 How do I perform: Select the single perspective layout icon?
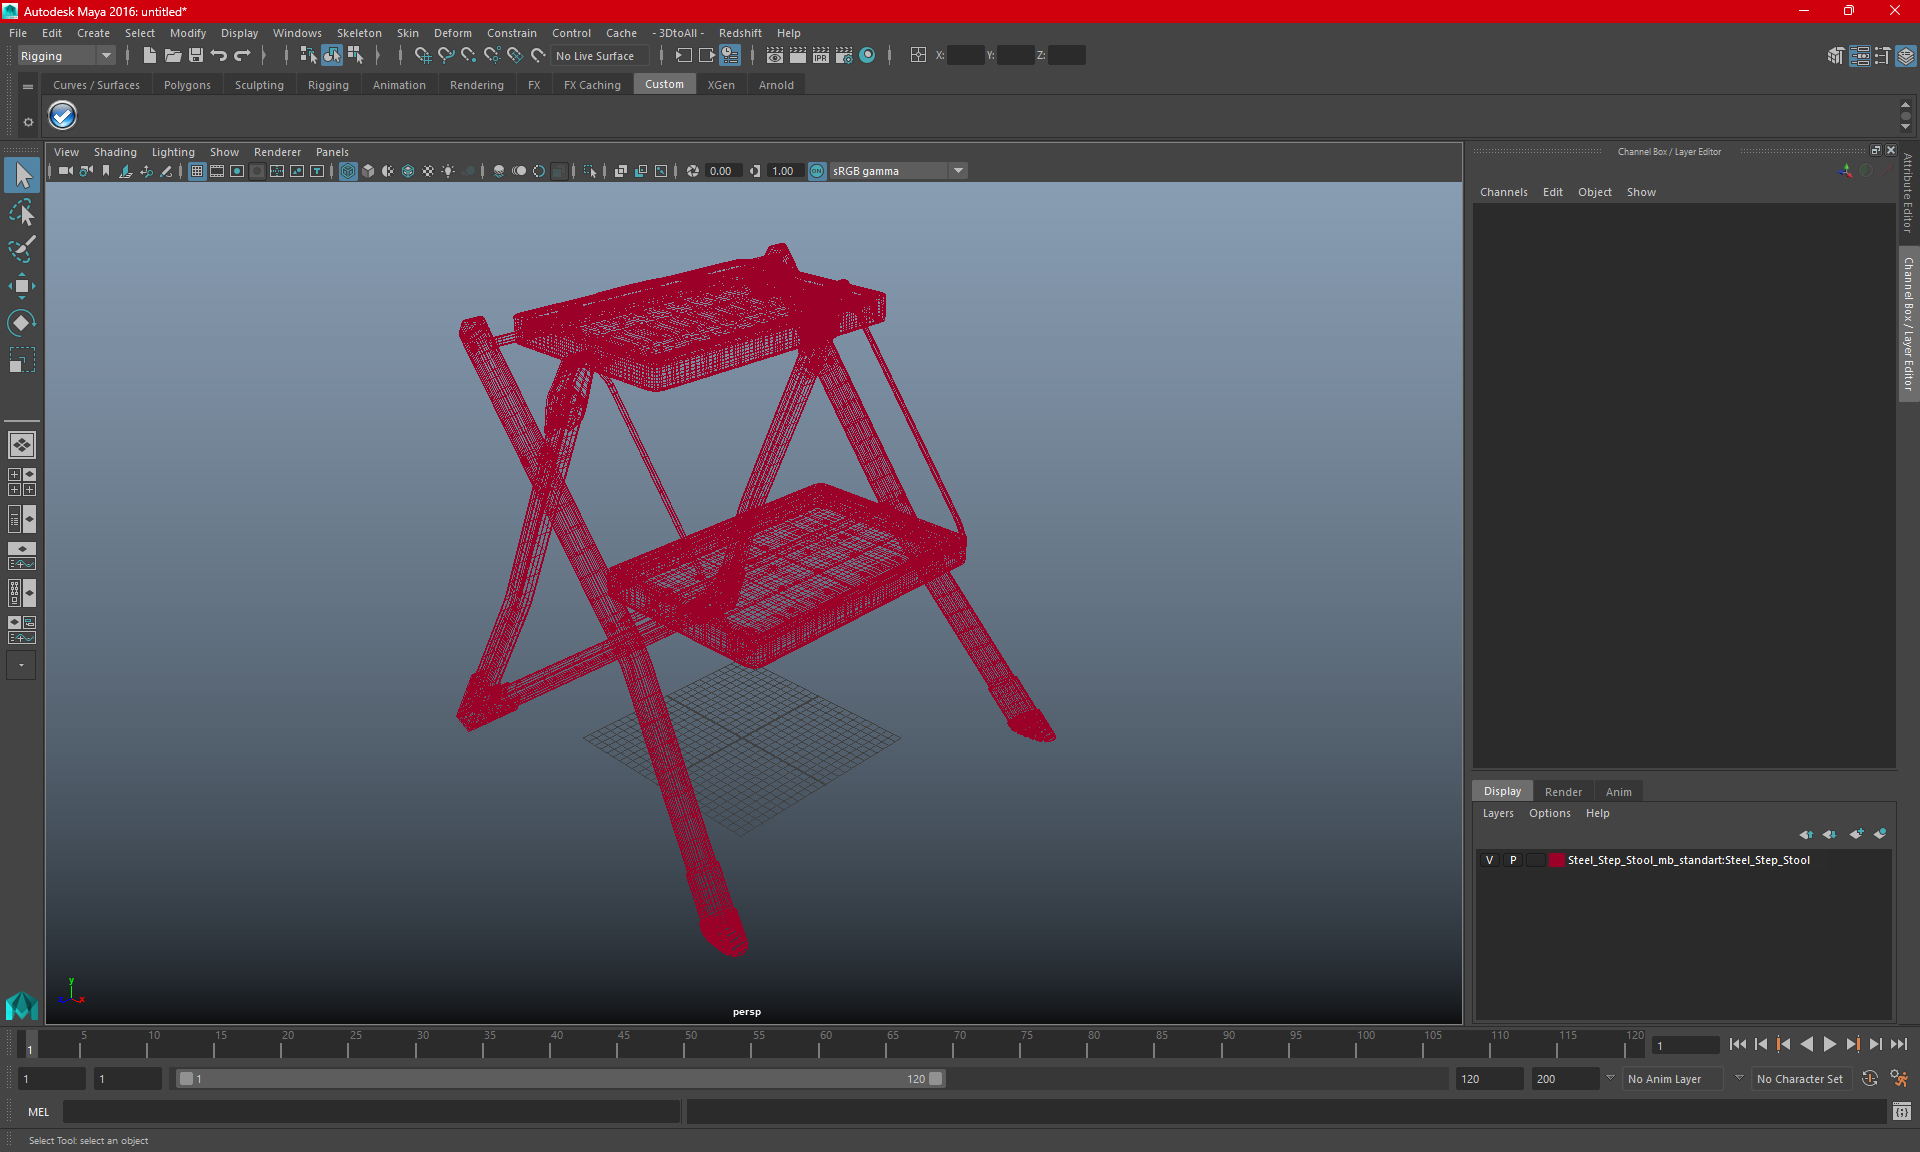[22, 445]
